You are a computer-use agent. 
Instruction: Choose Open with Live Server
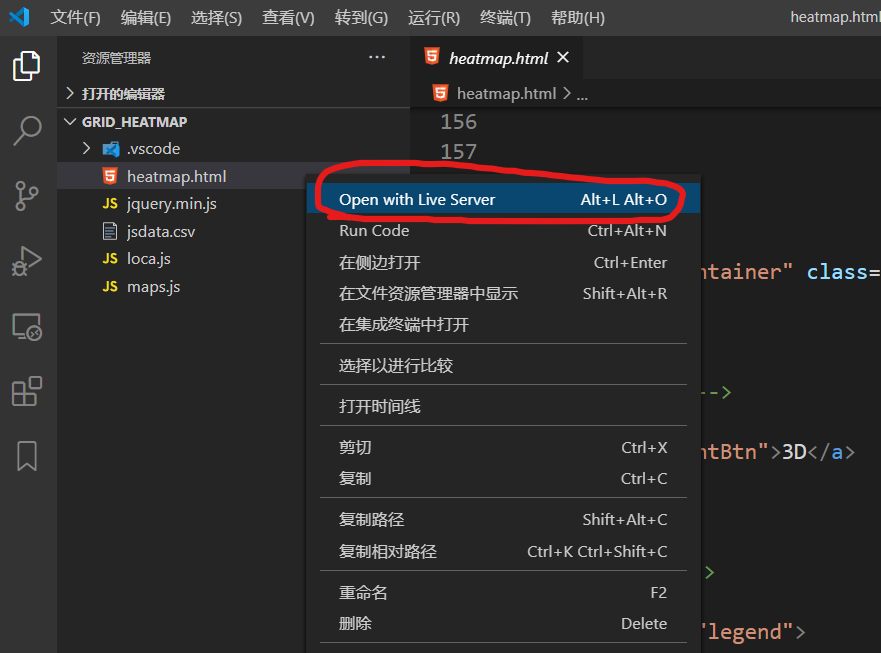click(503, 199)
